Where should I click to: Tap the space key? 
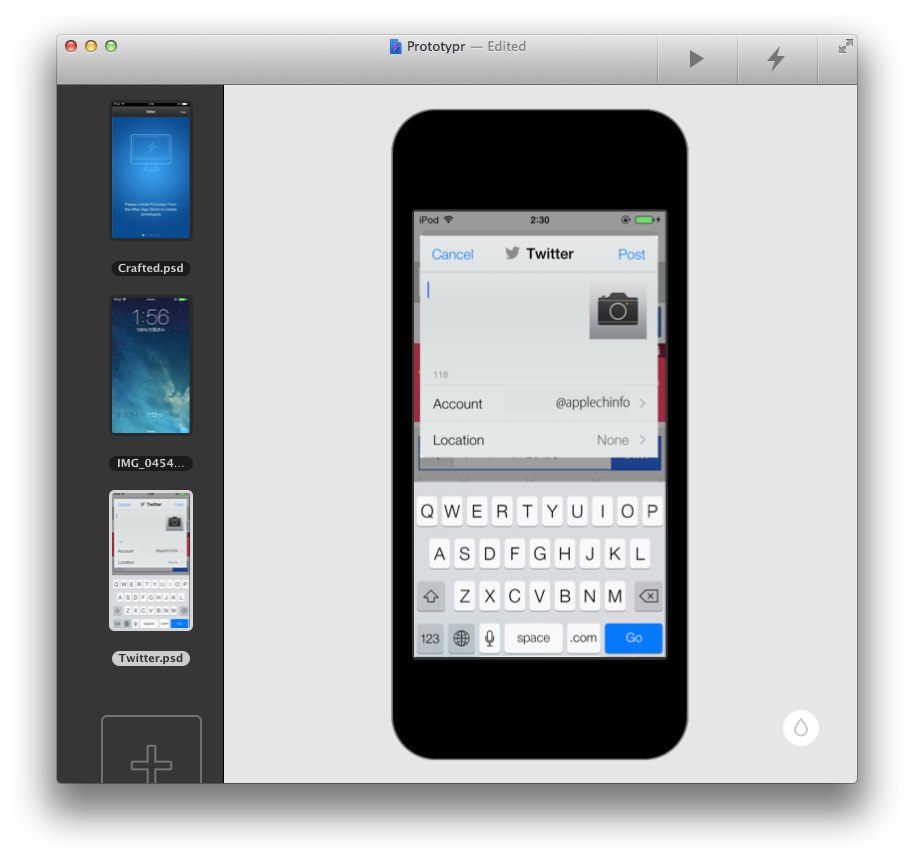(x=533, y=638)
